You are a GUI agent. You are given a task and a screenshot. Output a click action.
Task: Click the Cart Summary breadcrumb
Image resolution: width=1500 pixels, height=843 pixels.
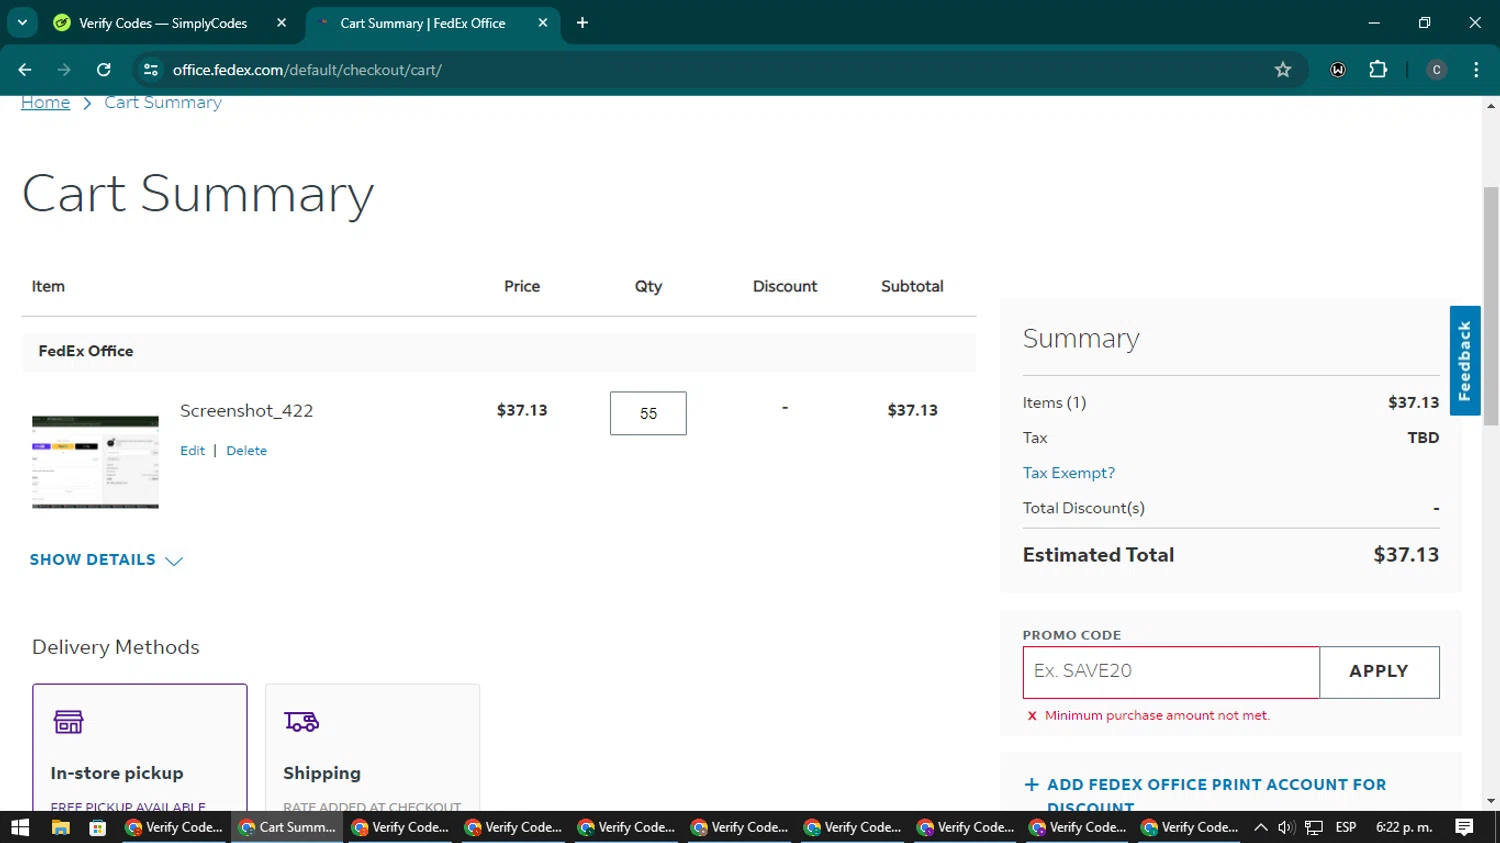click(163, 102)
